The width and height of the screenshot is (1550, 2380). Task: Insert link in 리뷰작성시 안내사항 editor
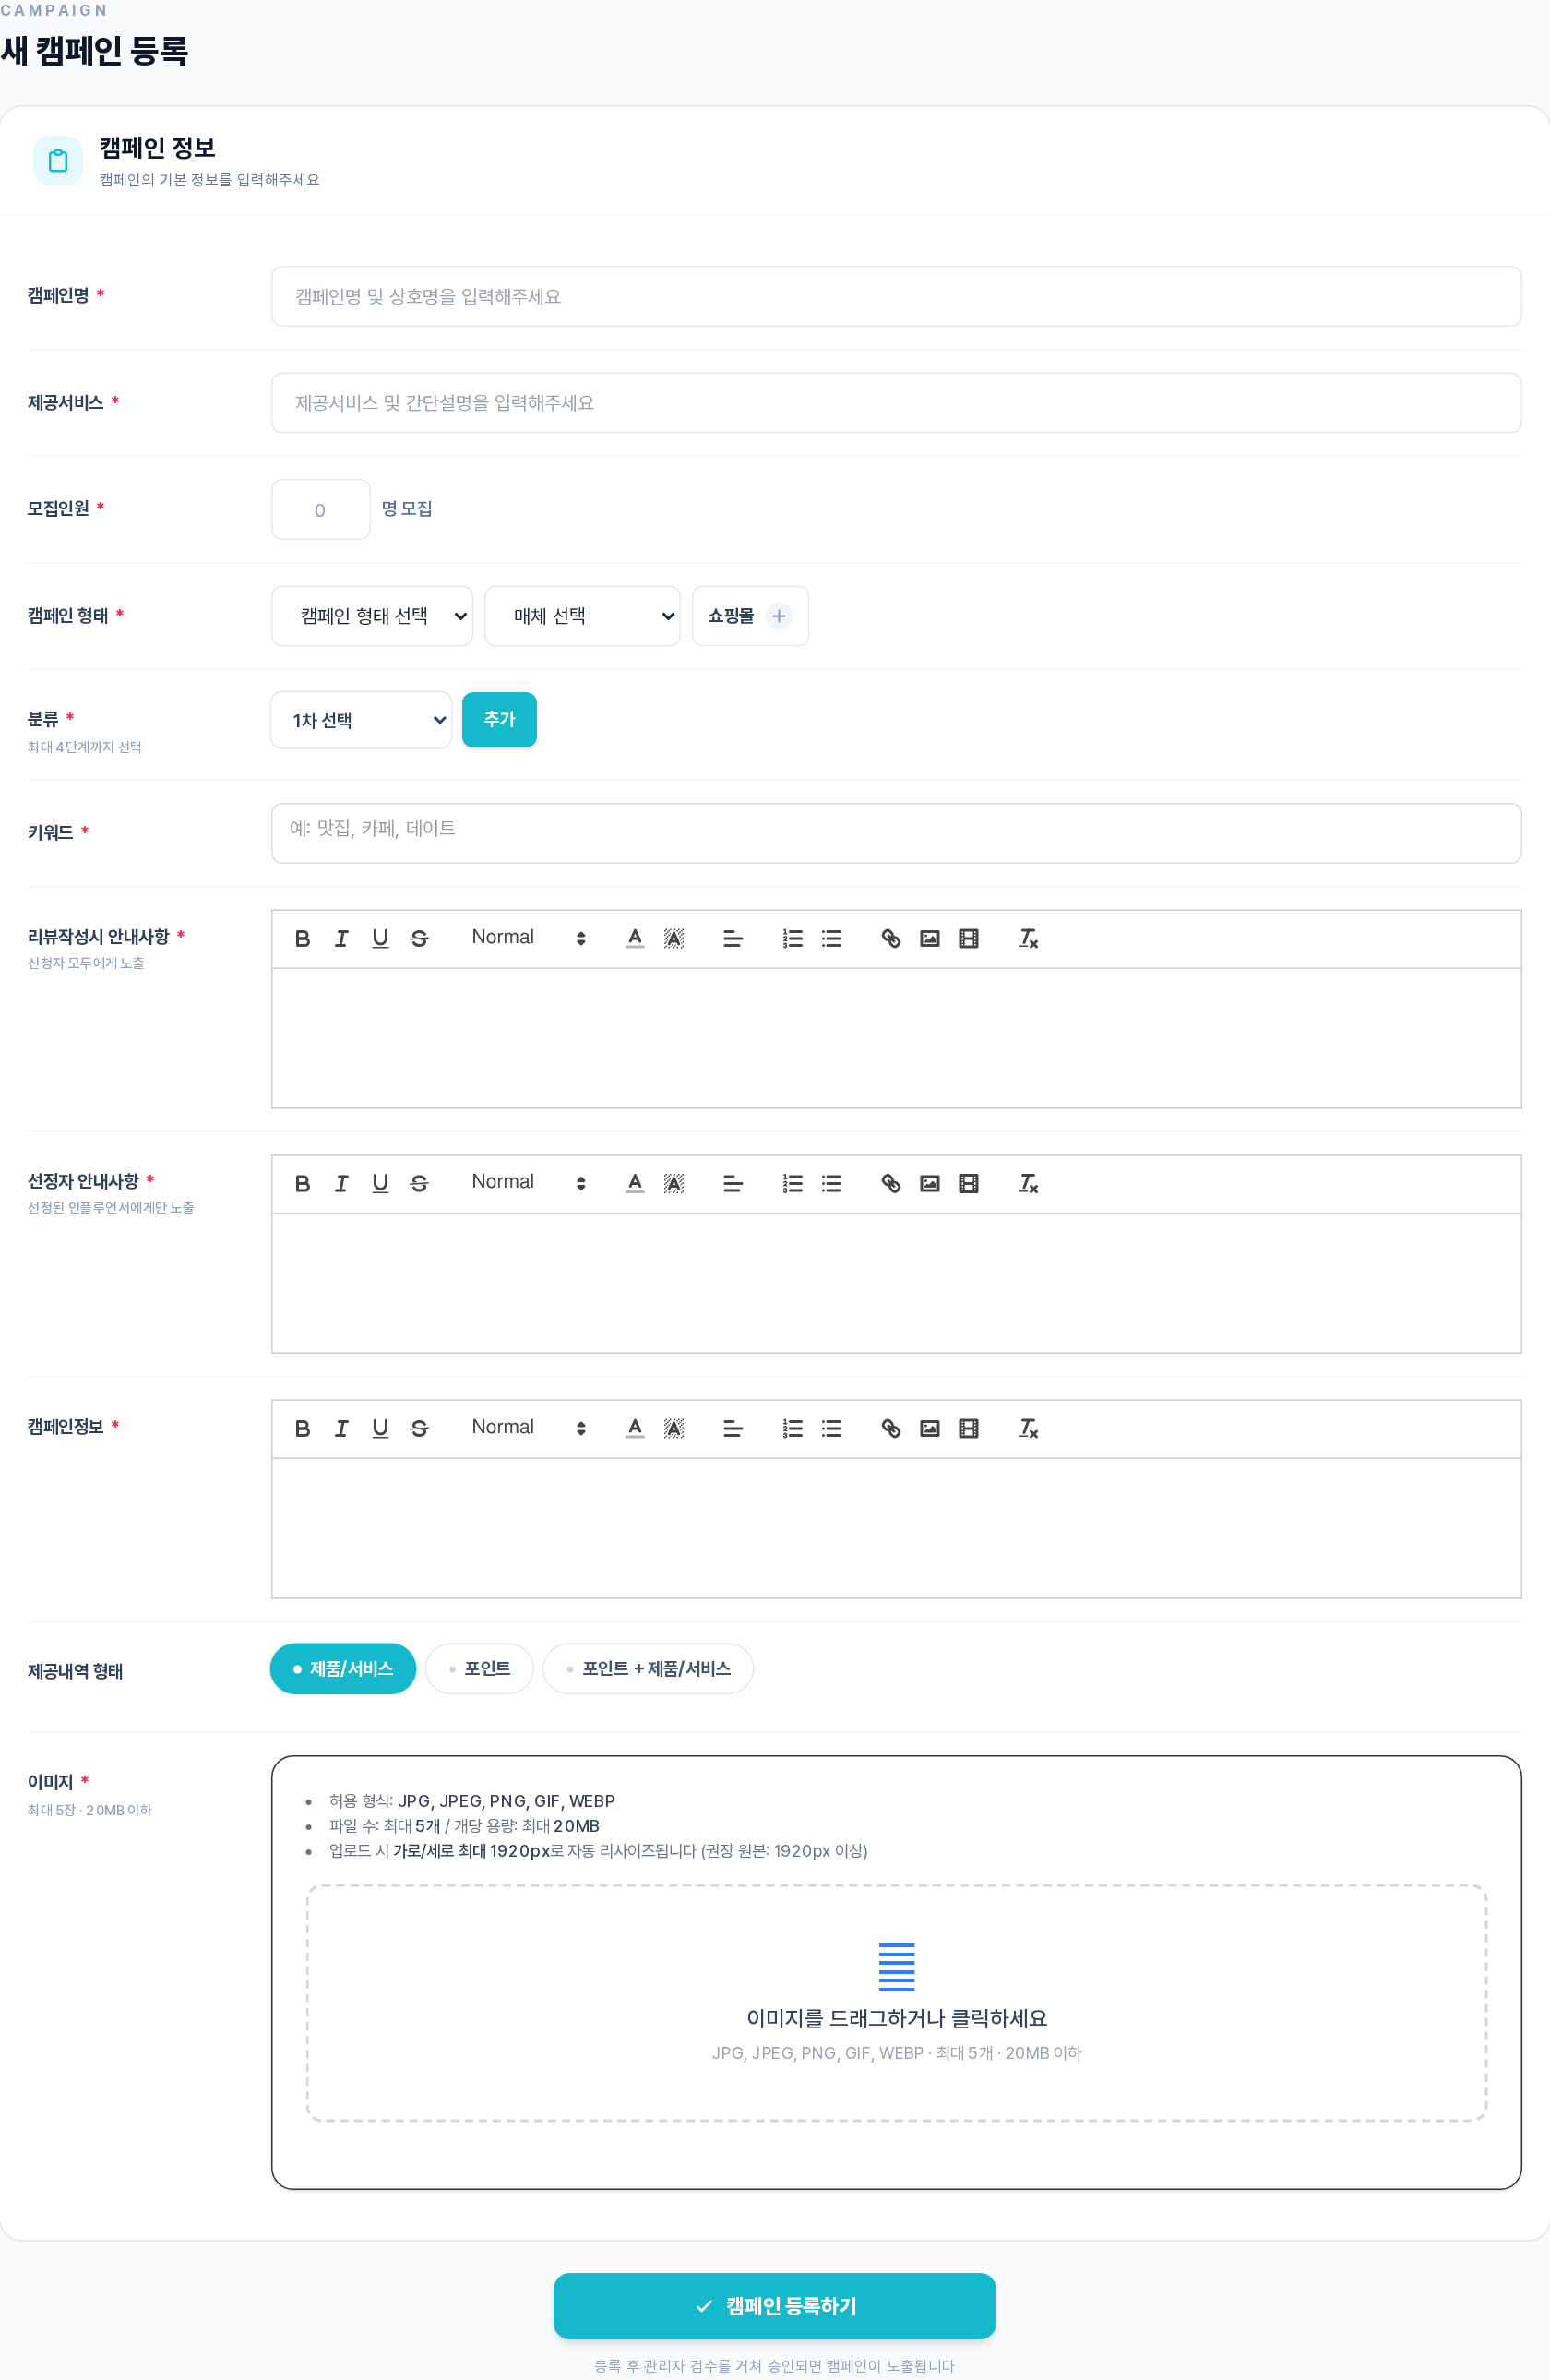pyautogui.click(x=891, y=938)
